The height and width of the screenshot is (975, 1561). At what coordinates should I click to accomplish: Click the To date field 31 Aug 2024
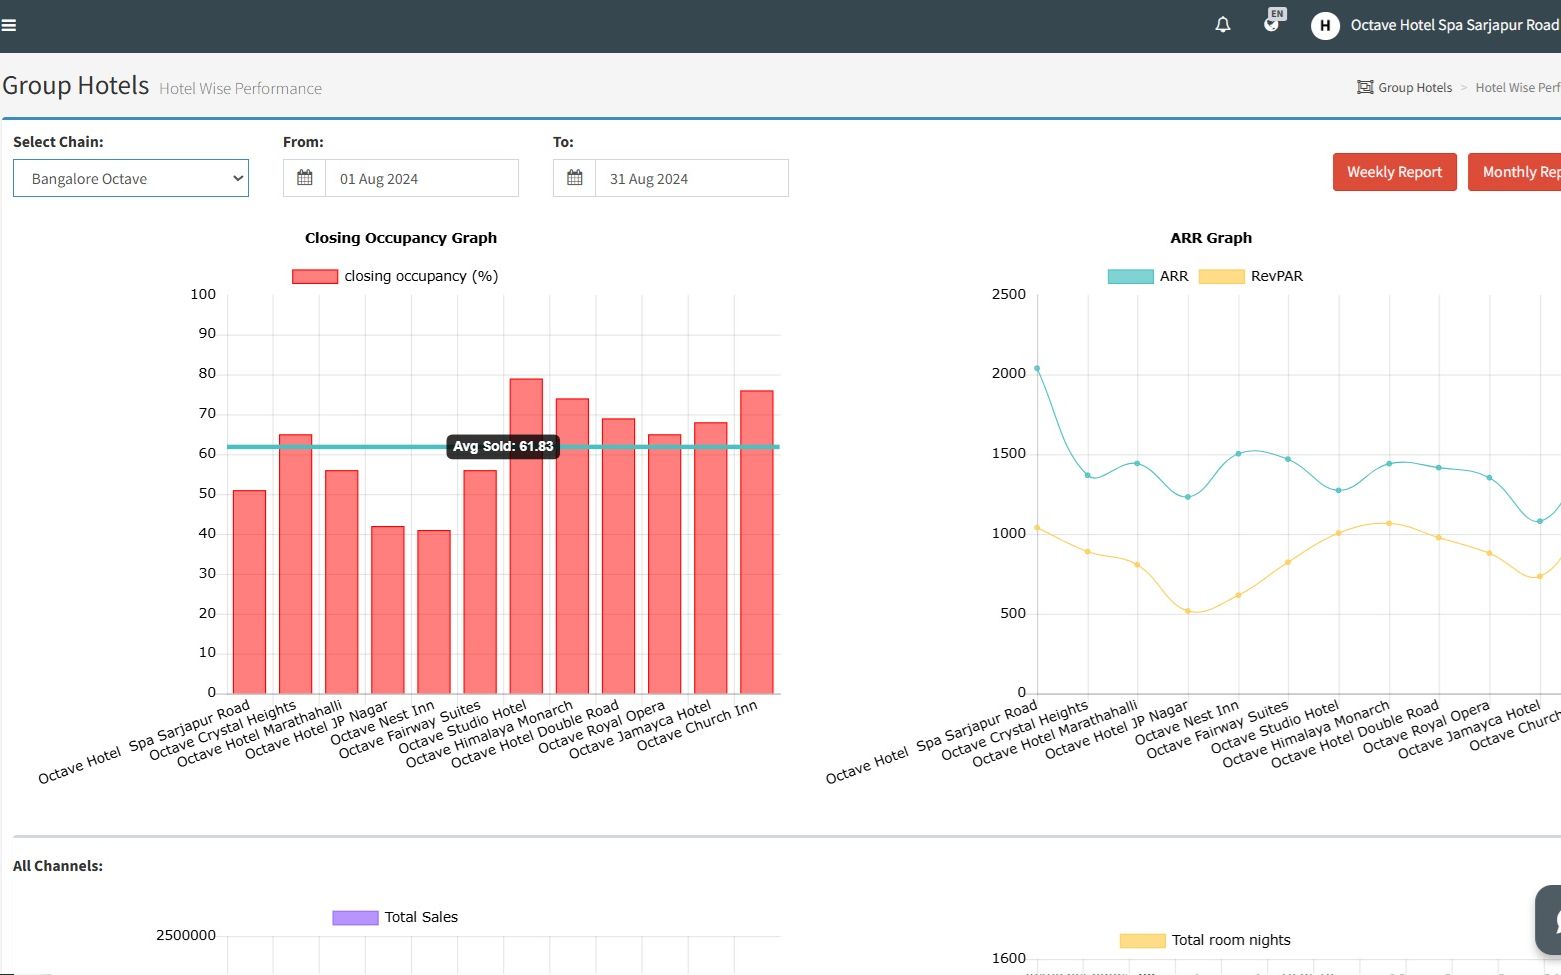point(691,178)
